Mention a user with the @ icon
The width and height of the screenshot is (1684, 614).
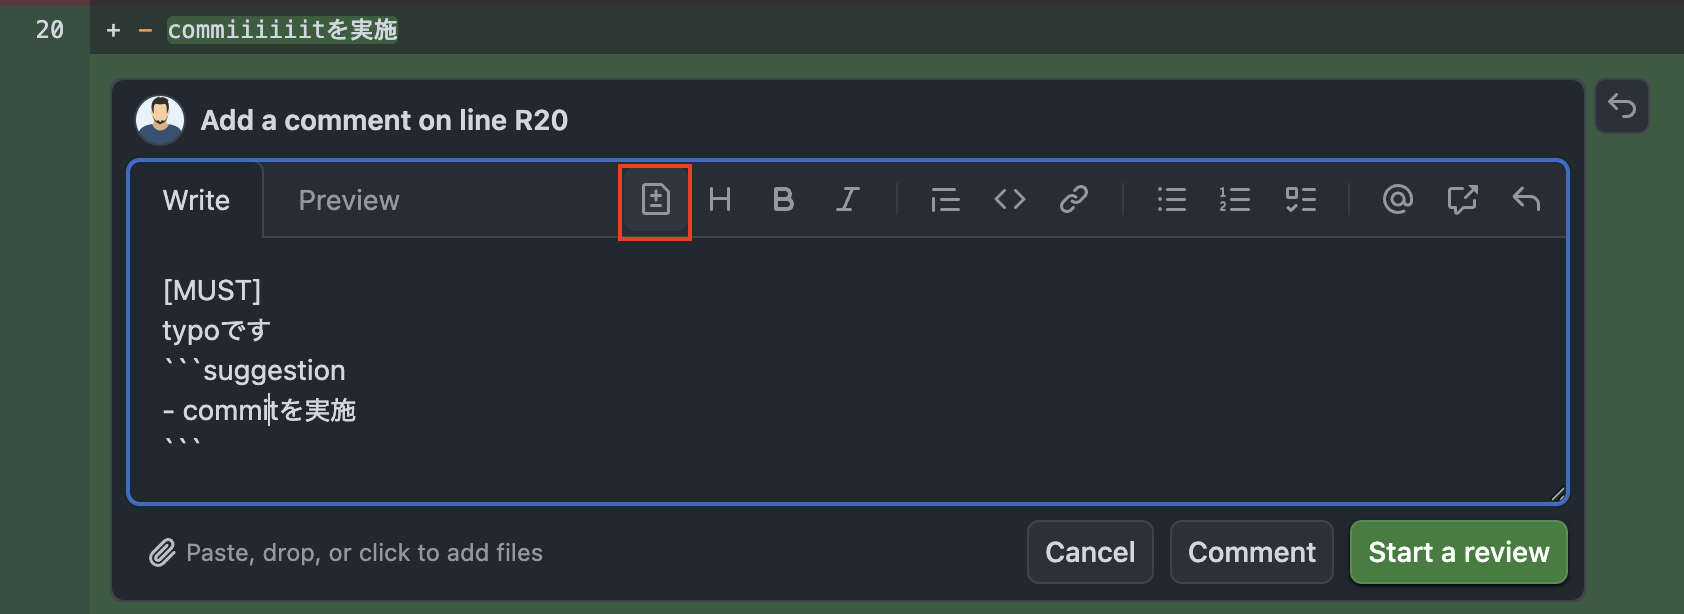tap(1397, 200)
